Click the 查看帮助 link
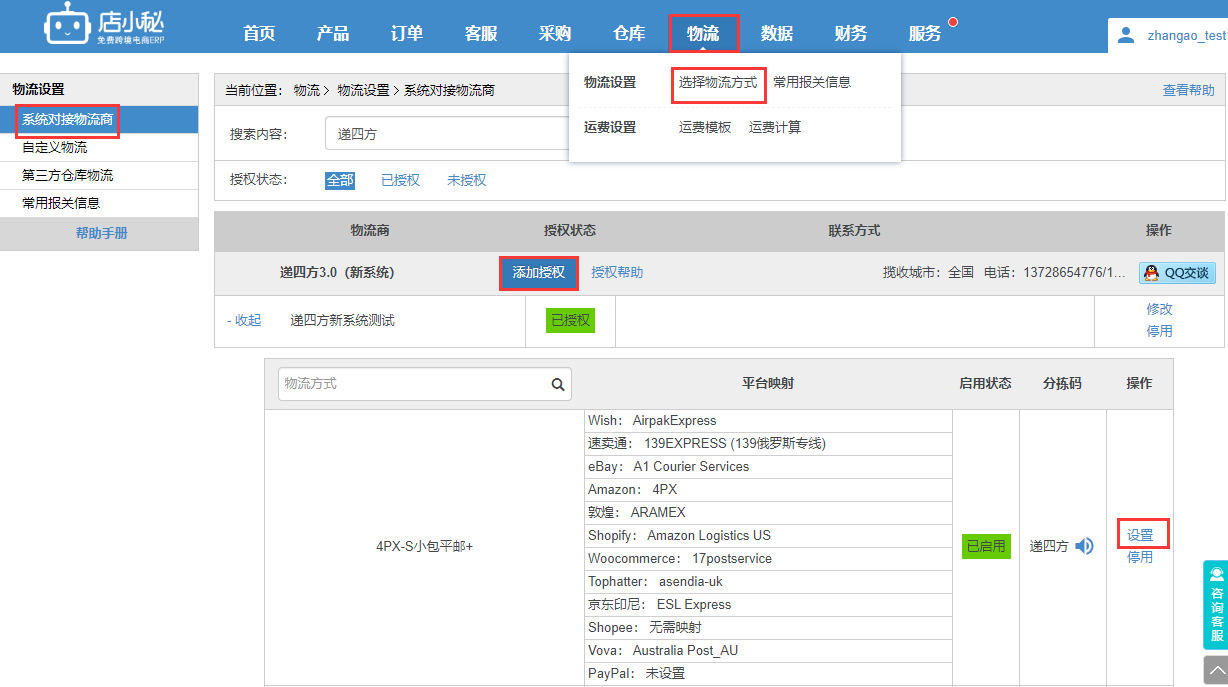The width and height of the screenshot is (1228, 687). point(1189,90)
